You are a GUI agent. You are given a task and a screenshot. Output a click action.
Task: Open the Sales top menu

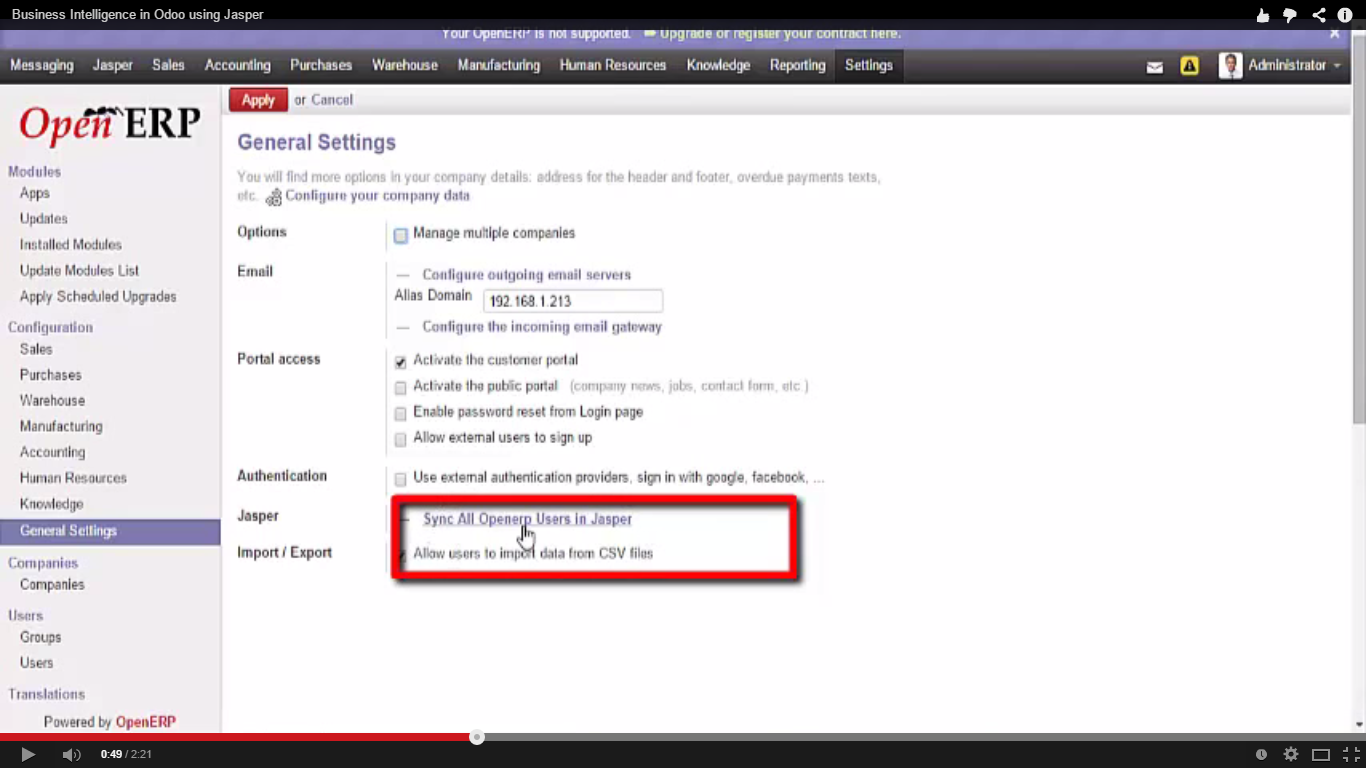(168, 65)
